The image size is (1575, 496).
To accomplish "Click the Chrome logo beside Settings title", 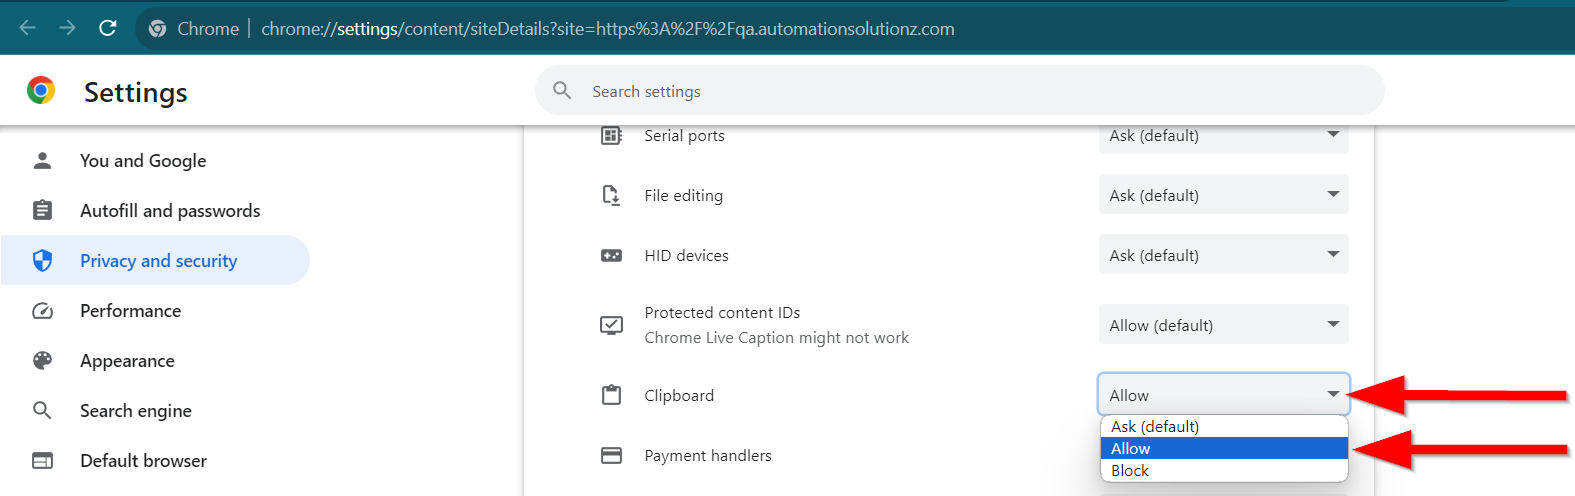I will click(41, 91).
